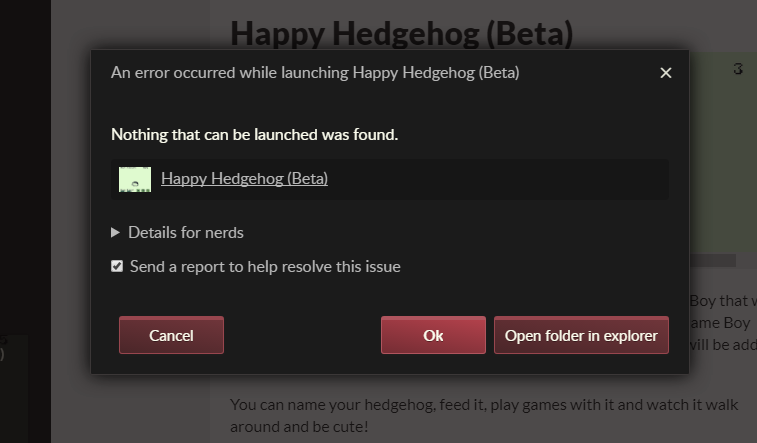The width and height of the screenshot is (757, 443).
Task: Click the page heading Happy Hedgehog (Beta)
Action: pyautogui.click(x=401, y=32)
